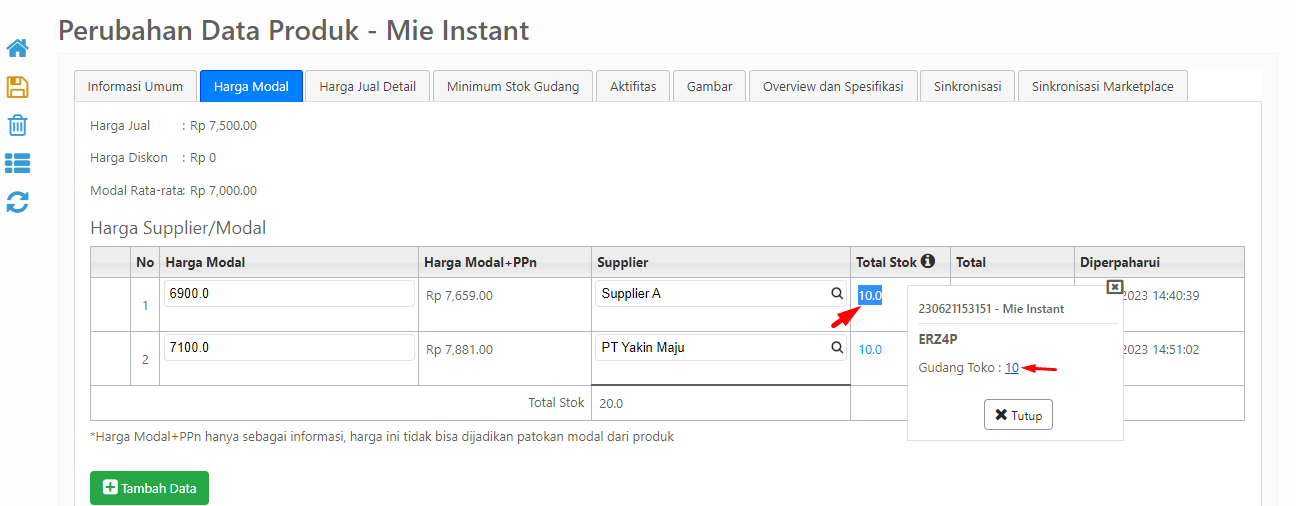The image size is (1296, 506).
Task: Open the home icon in the sidebar
Action: tap(18, 48)
